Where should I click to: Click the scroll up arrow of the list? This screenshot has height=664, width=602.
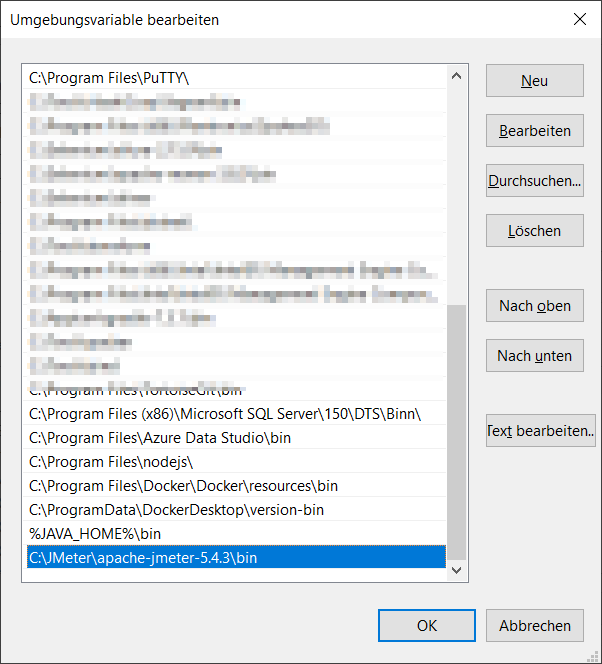tap(457, 77)
